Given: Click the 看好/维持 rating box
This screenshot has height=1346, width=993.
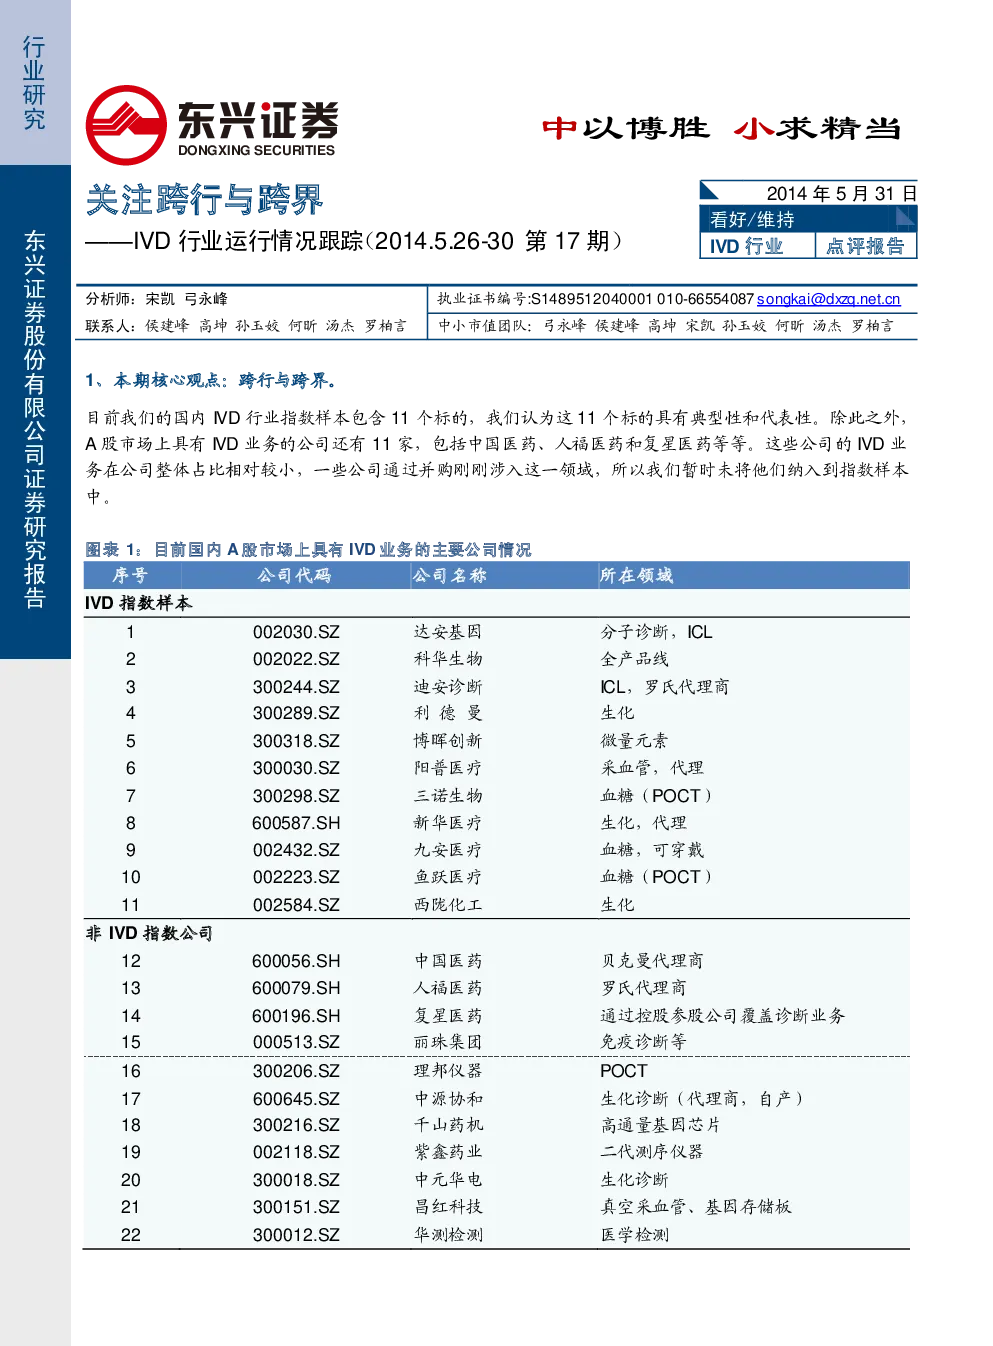Looking at the screenshot, I should click(x=807, y=219).
